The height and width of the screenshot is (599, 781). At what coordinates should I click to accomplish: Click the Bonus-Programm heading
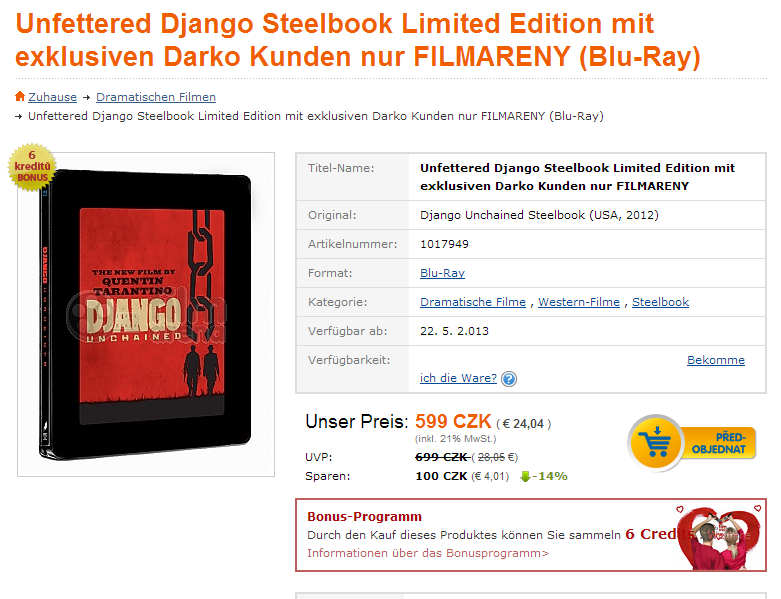(364, 516)
